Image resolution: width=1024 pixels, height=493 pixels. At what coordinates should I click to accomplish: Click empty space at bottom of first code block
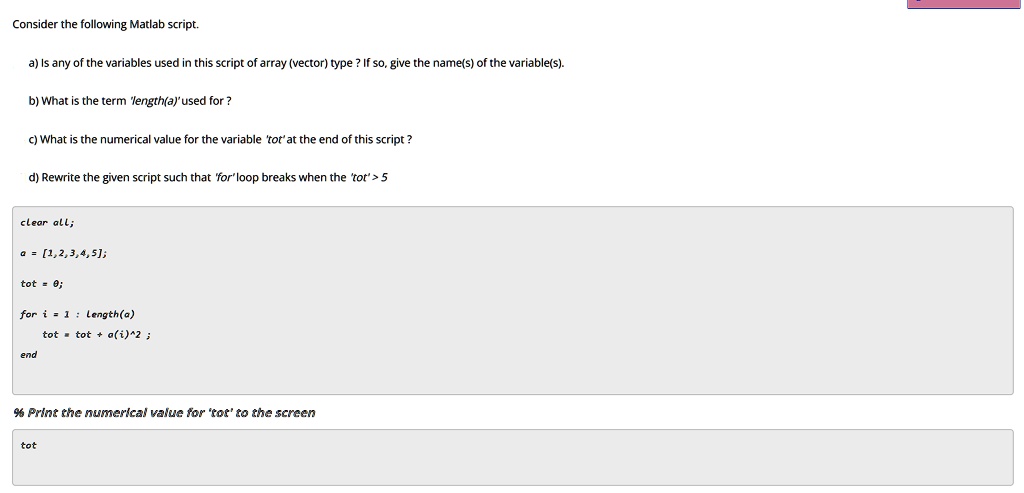(513, 379)
